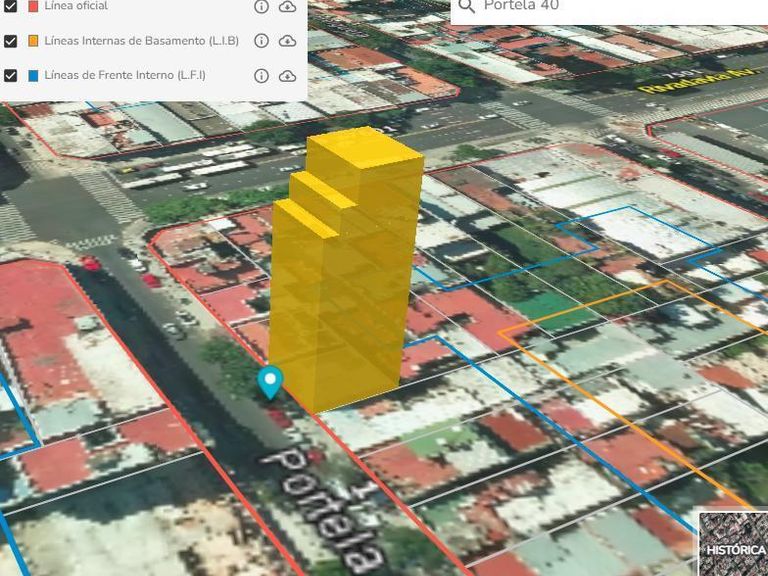Focus the Portela 40 search field
768x576 pixels.
point(609,7)
